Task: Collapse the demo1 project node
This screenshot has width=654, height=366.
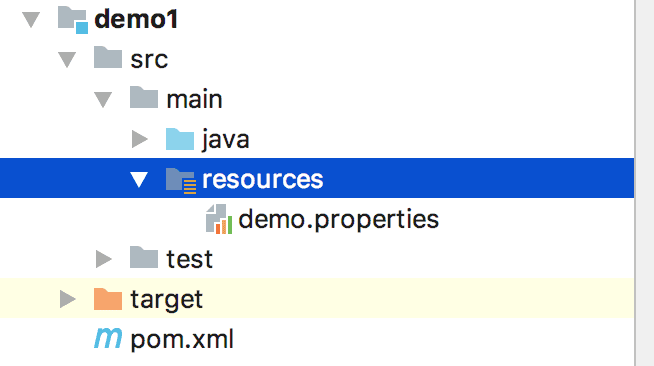Action: 31,20
